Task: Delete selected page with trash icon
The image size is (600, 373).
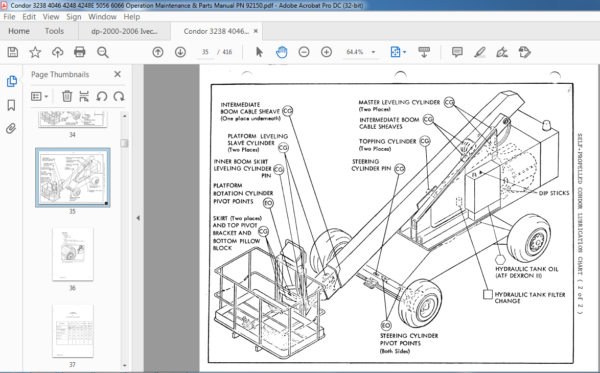Action: (x=67, y=96)
